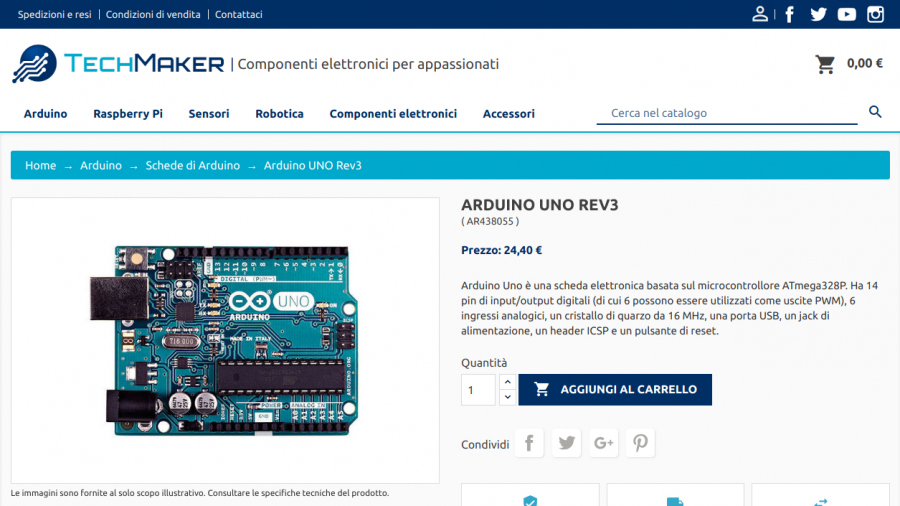
Task: Click the TechMaker logo
Action: pyautogui.click(x=118, y=64)
